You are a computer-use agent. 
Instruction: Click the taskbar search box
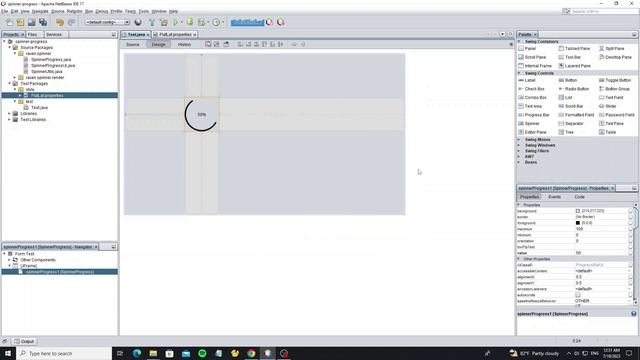click(64, 353)
